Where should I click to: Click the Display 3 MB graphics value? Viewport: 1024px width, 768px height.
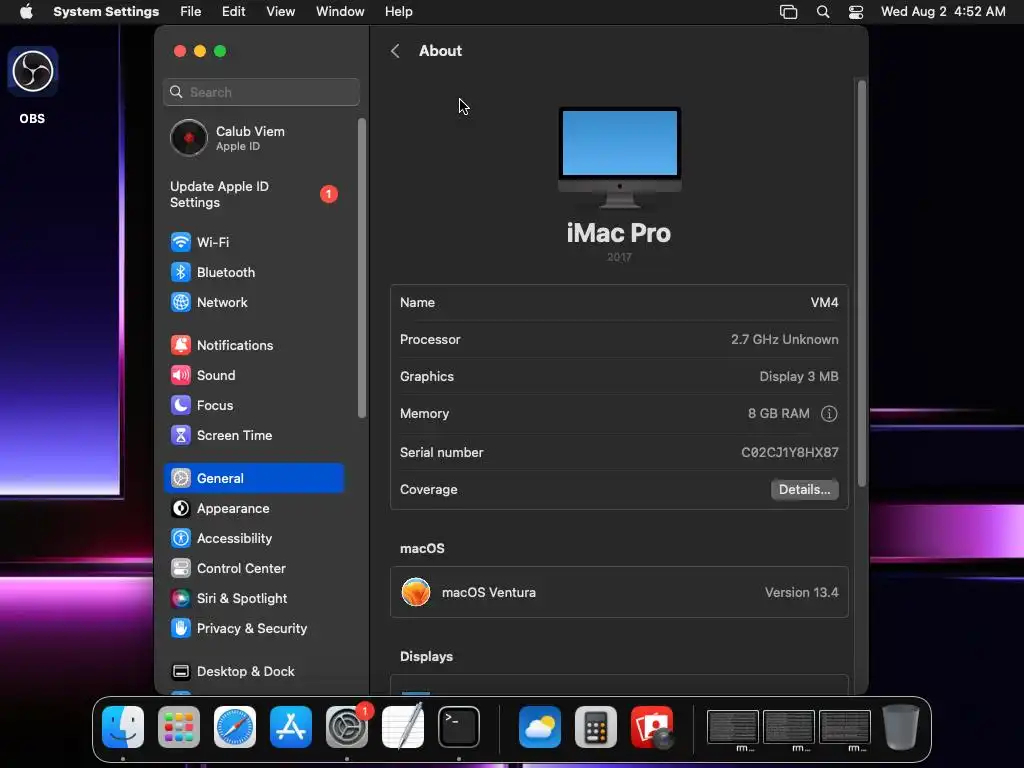[x=799, y=376]
